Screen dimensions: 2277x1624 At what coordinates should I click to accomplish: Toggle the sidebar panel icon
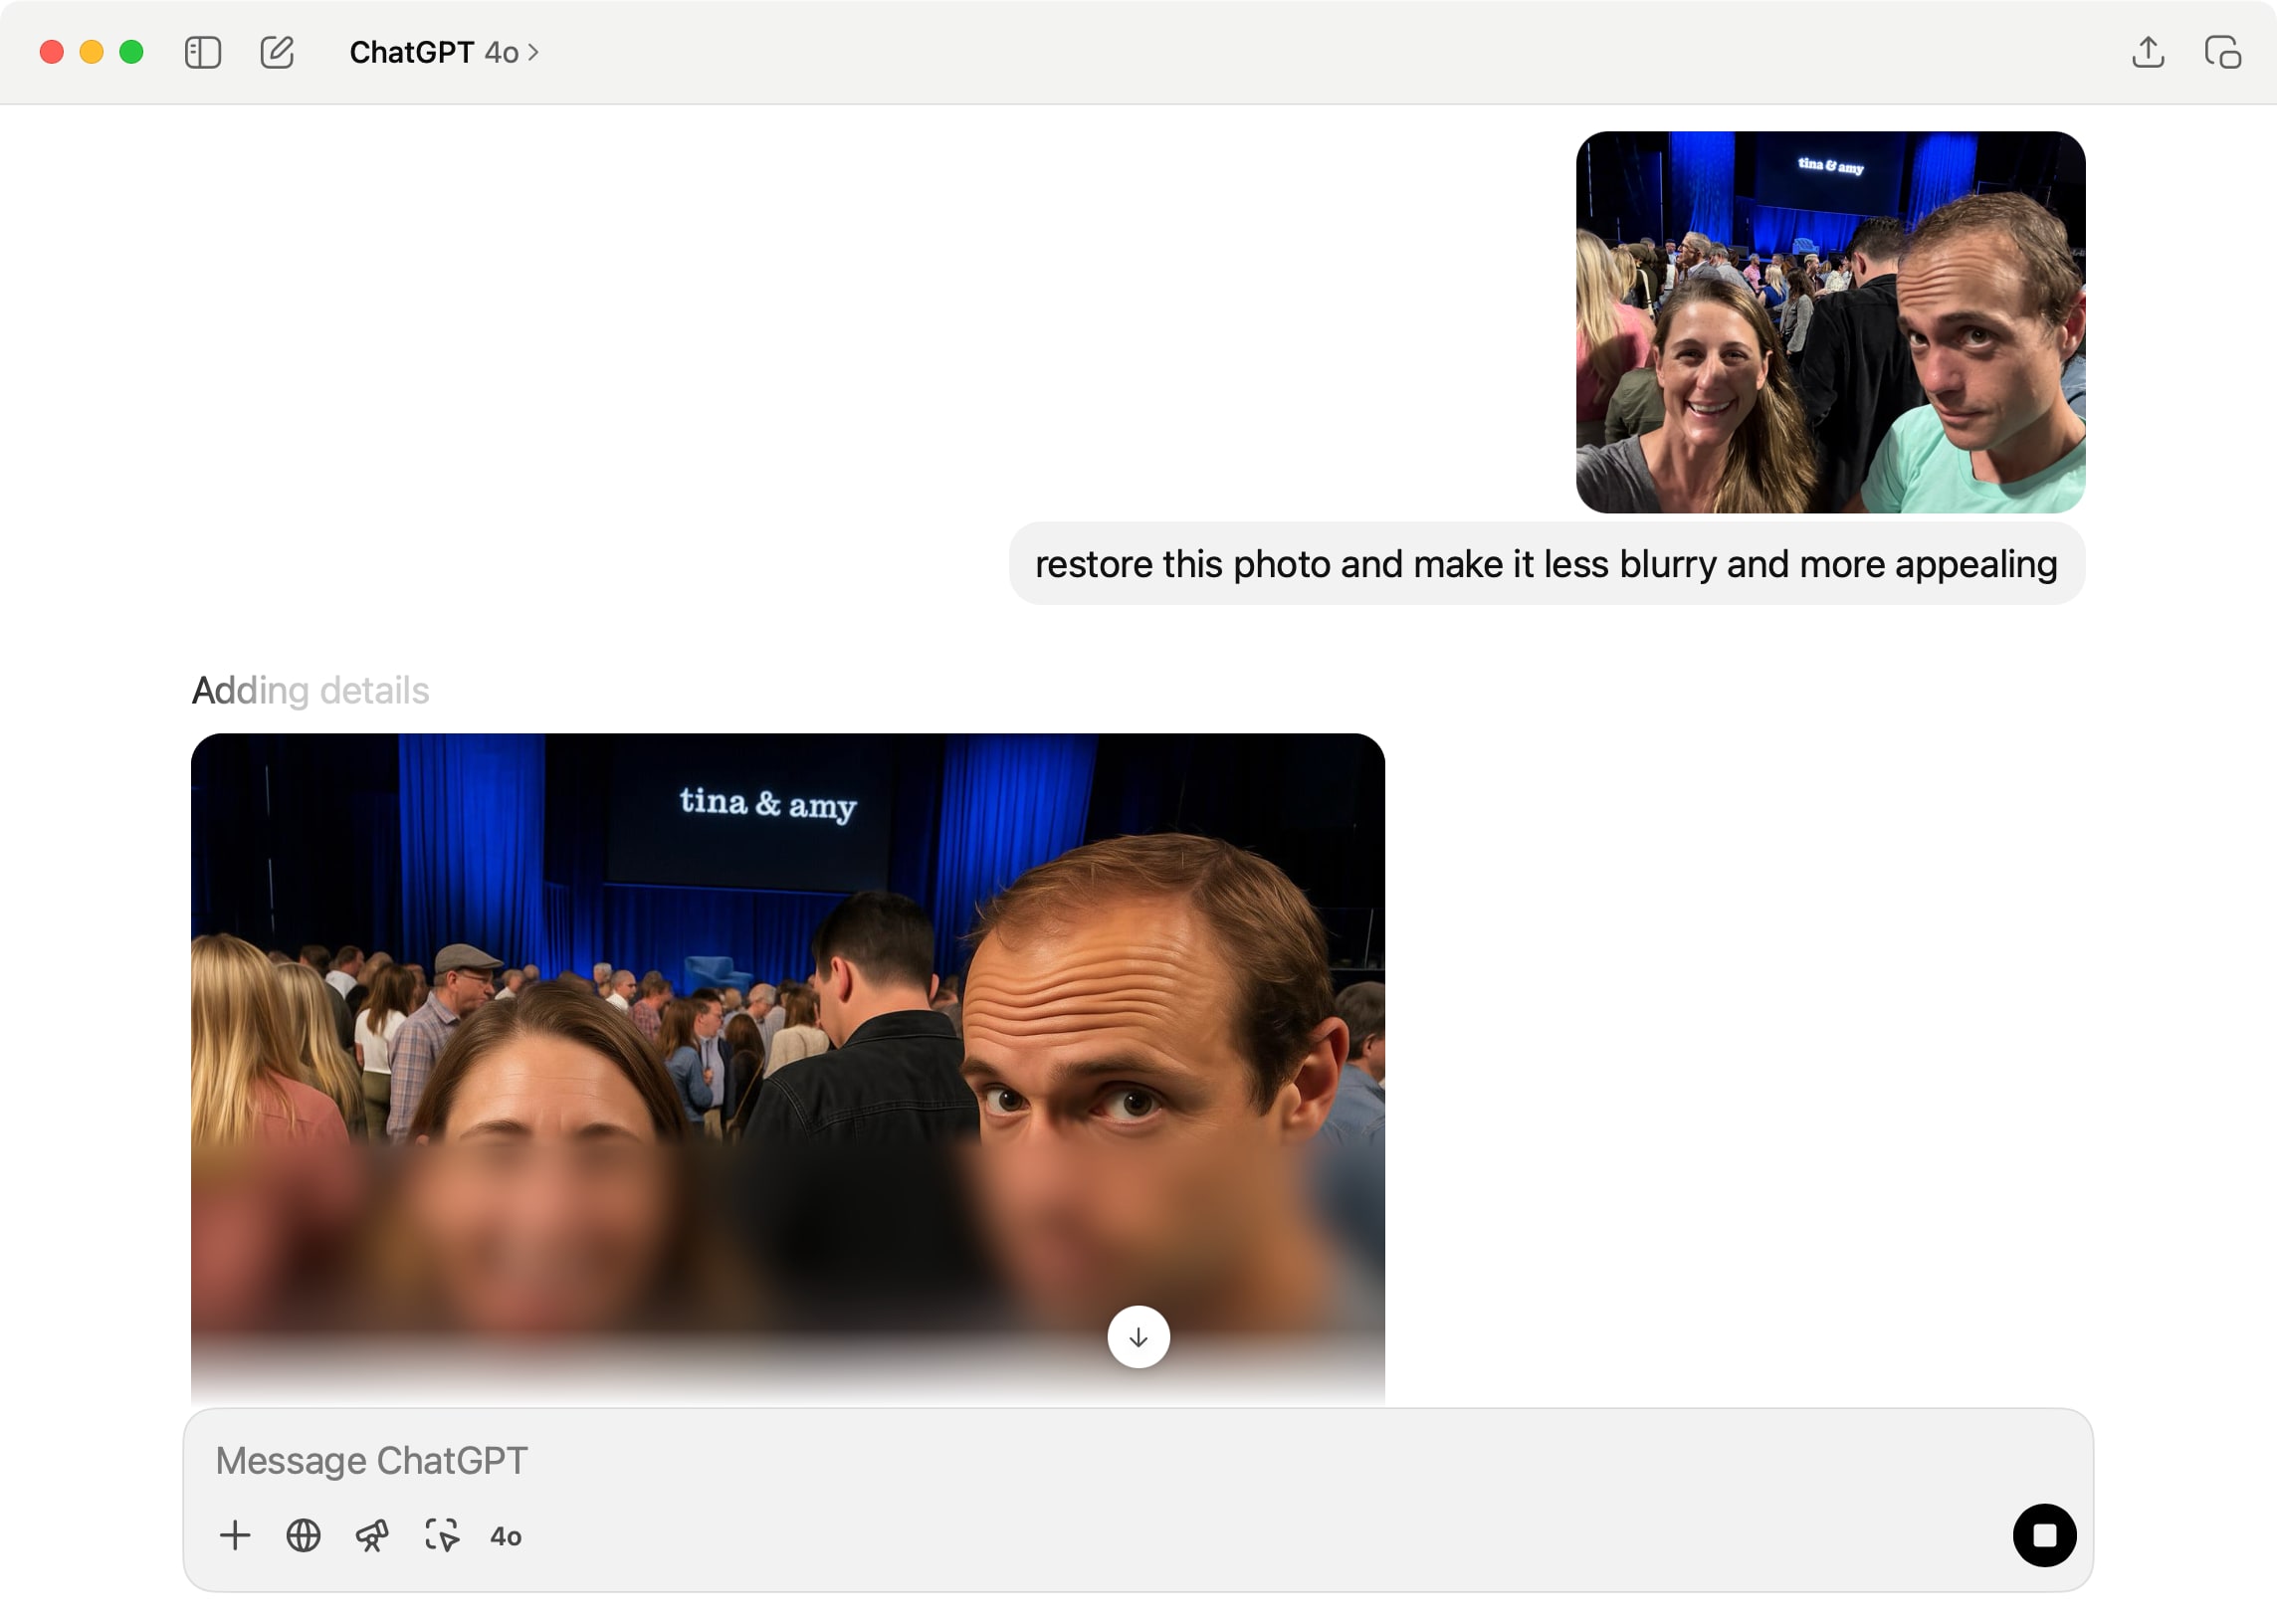tap(203, 52)
